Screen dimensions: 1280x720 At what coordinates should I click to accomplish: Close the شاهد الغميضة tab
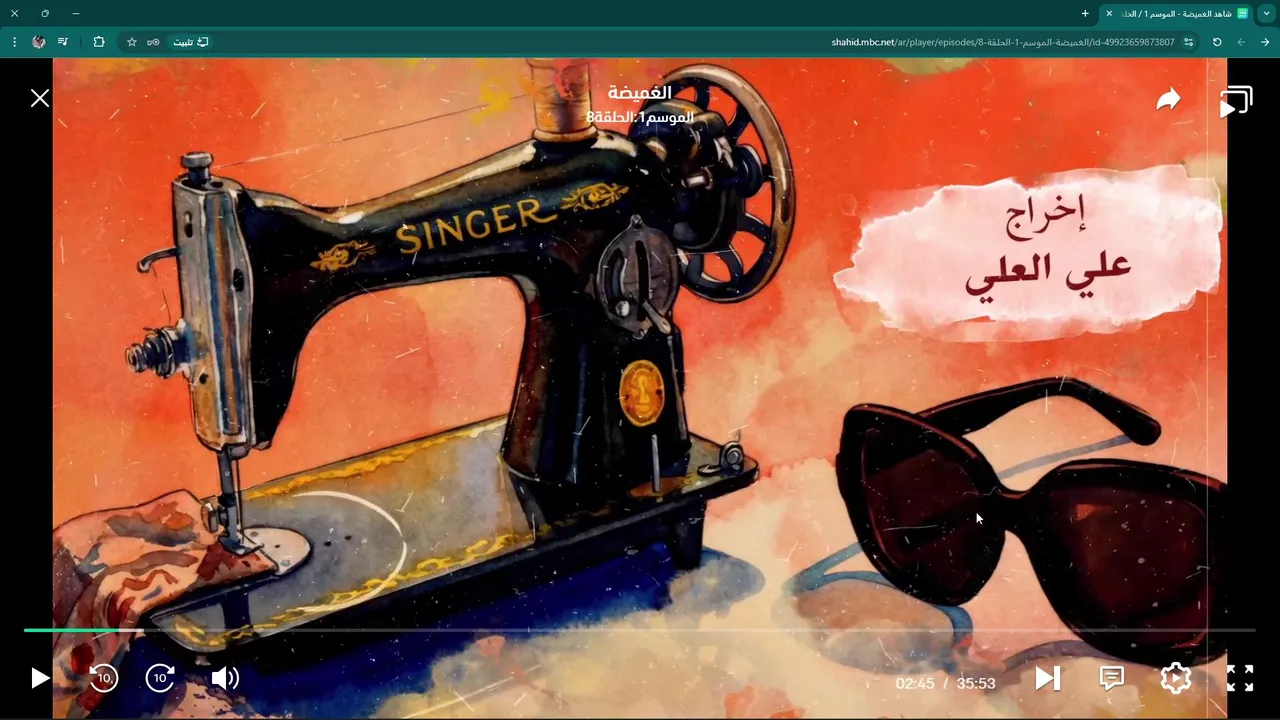coord(1109,13)
